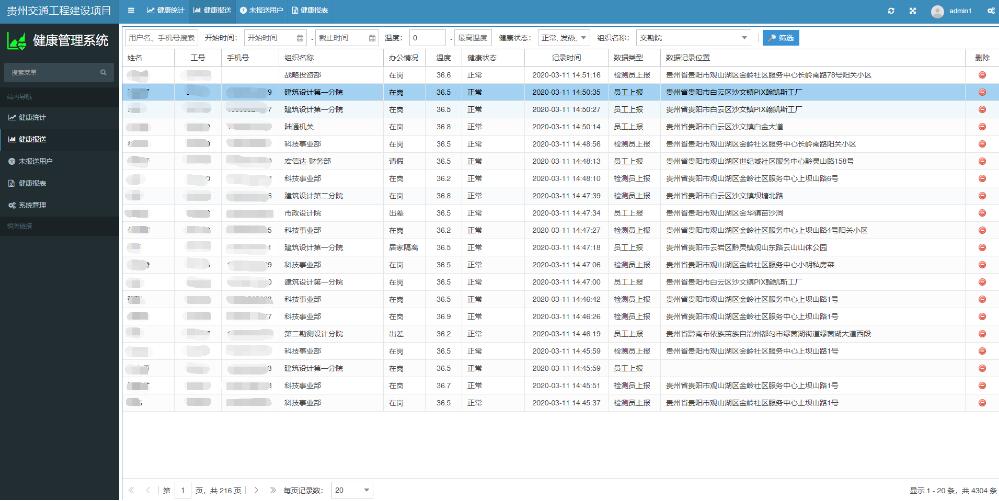
Task: Delete the record timed 14:45:37
Action: (x=982, y=403)
